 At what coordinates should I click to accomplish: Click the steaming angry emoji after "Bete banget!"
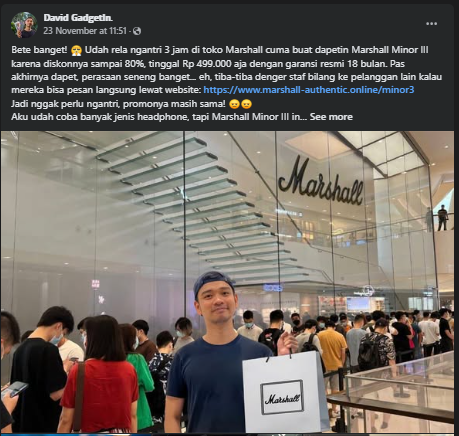[x=76, y=50]
